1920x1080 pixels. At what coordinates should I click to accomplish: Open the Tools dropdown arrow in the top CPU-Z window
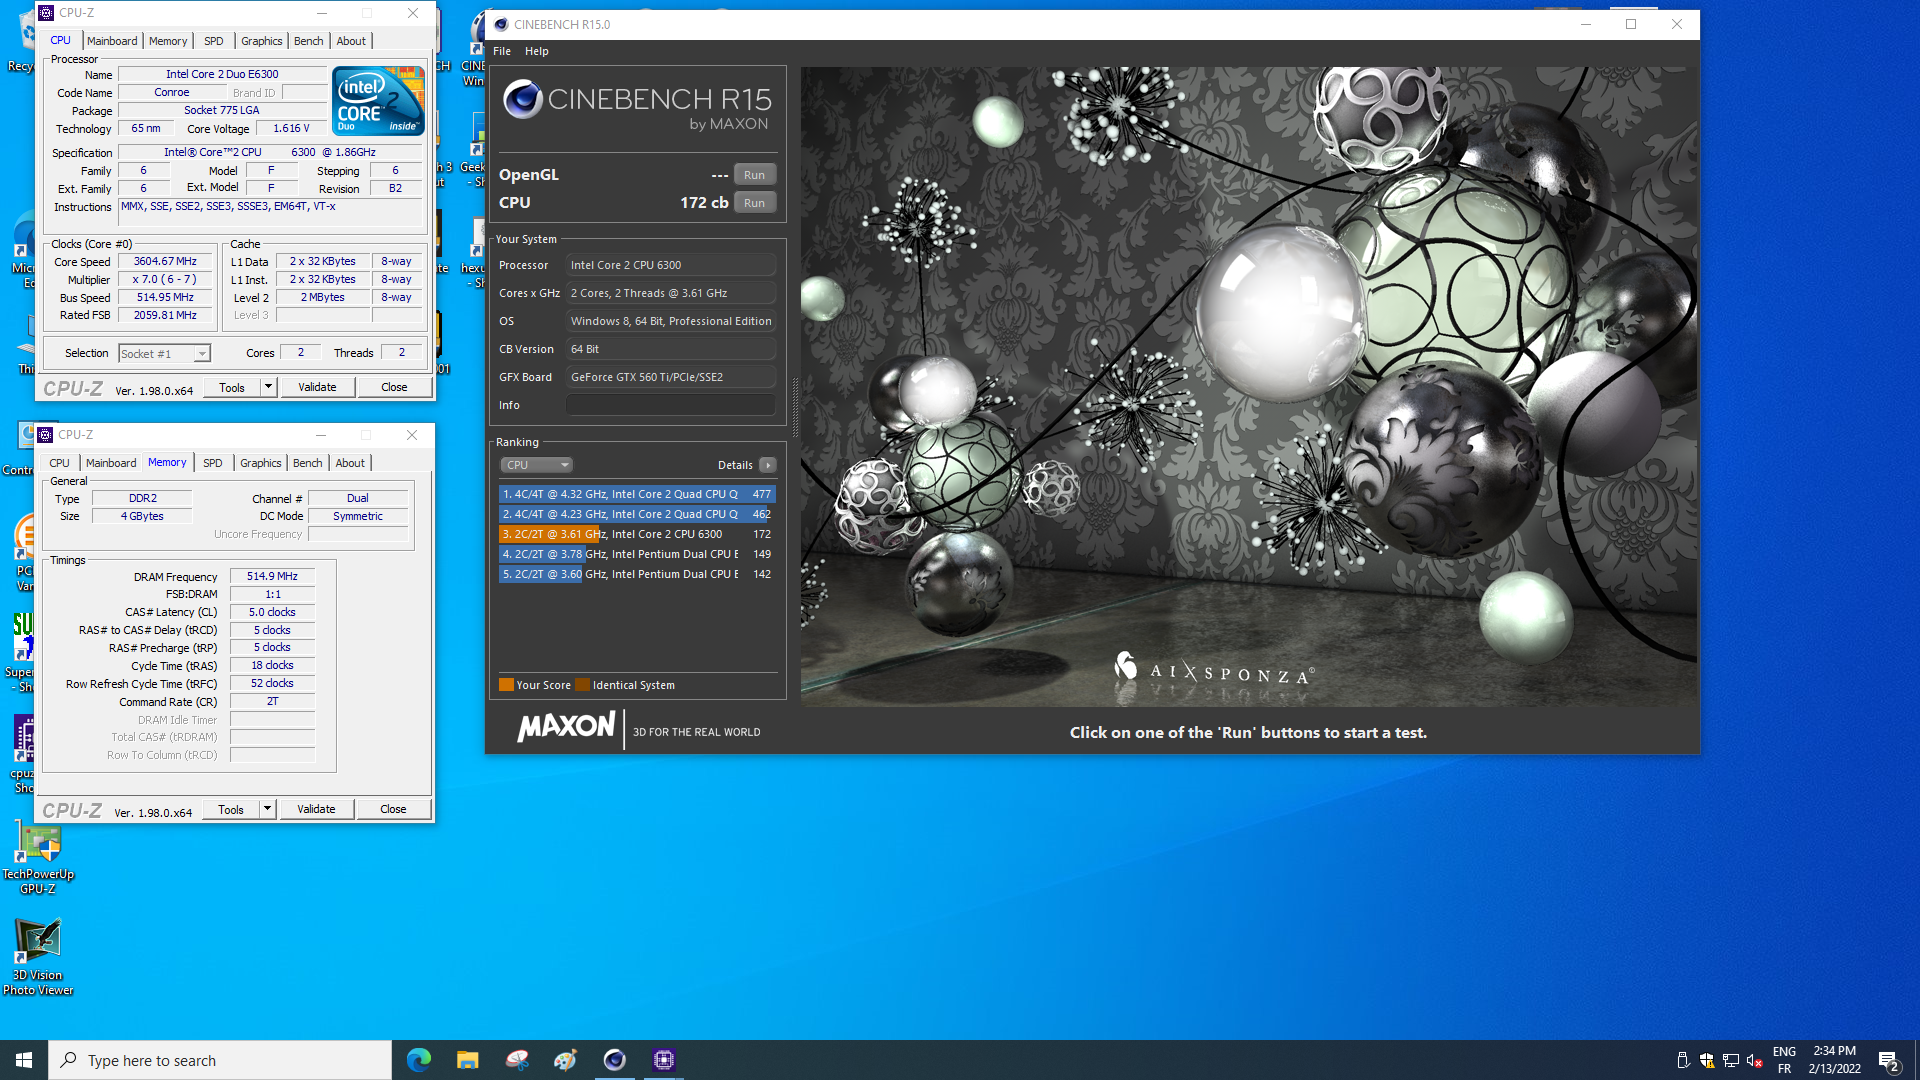[x=268, y=387]
